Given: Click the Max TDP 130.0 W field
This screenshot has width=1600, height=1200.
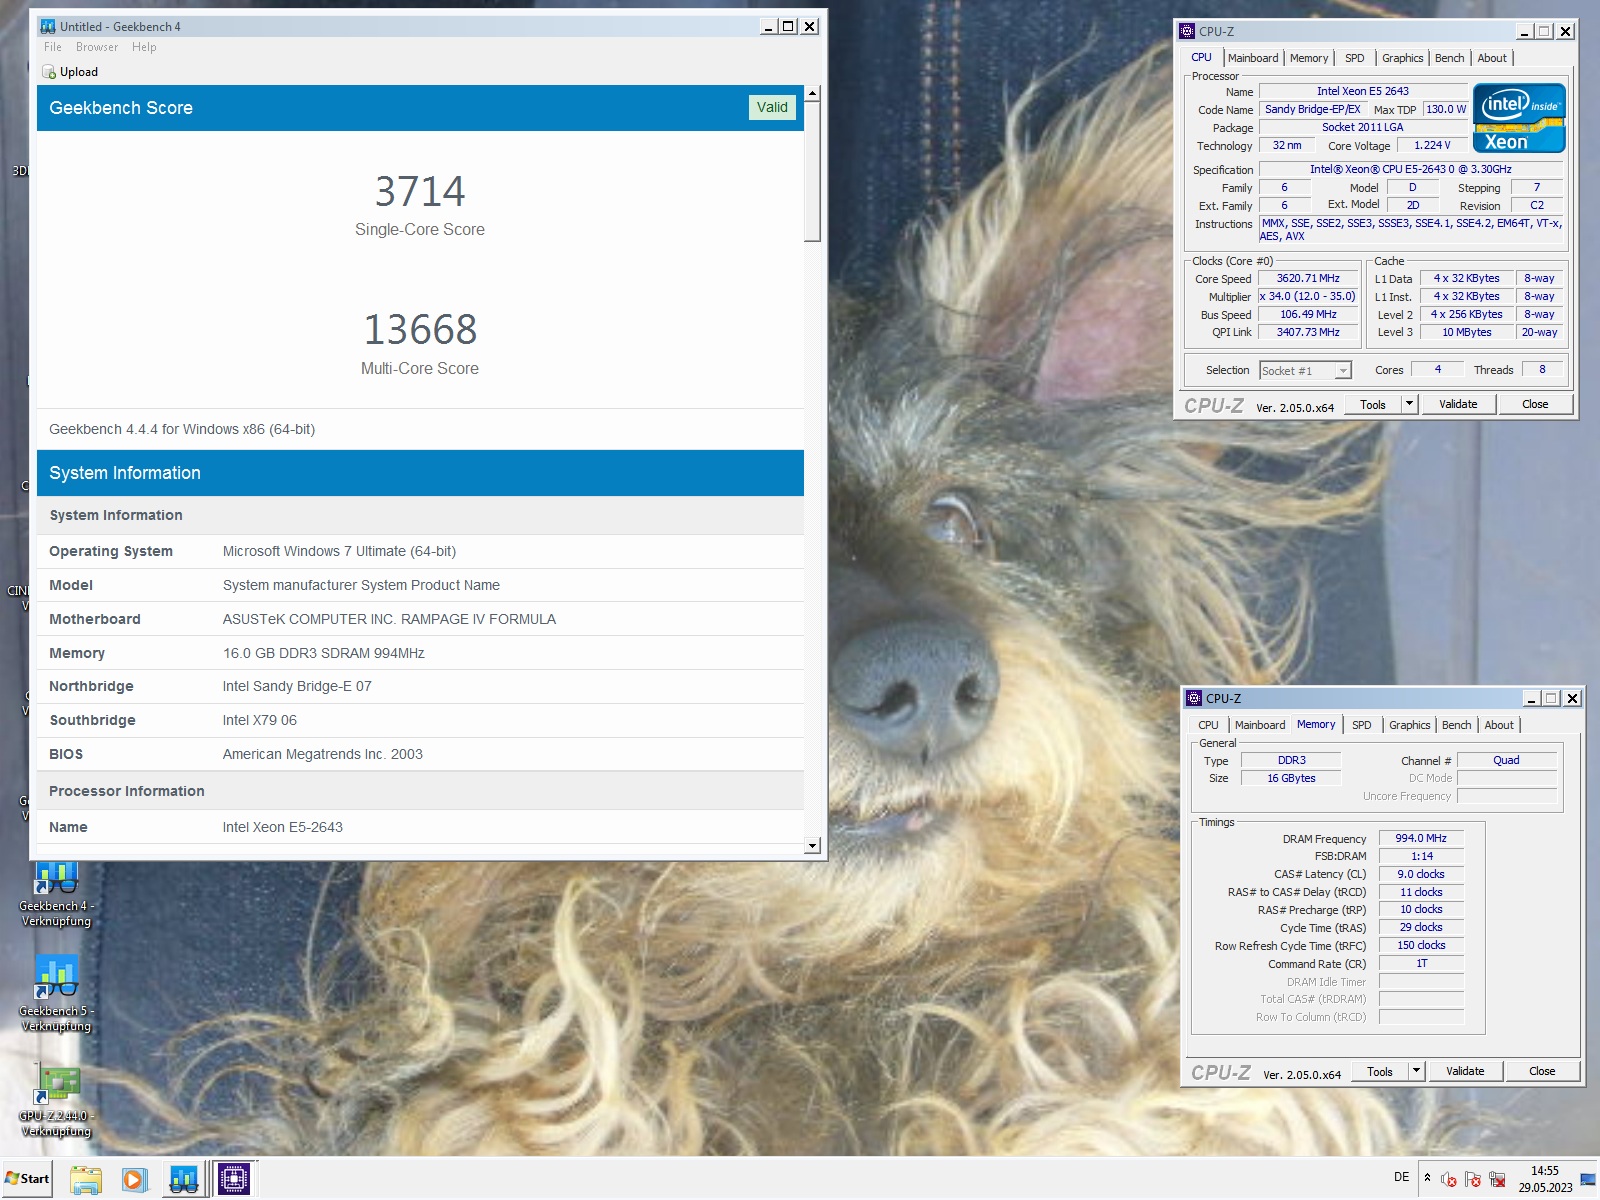Looking at the screenshot, I should tap(1446, 109).
